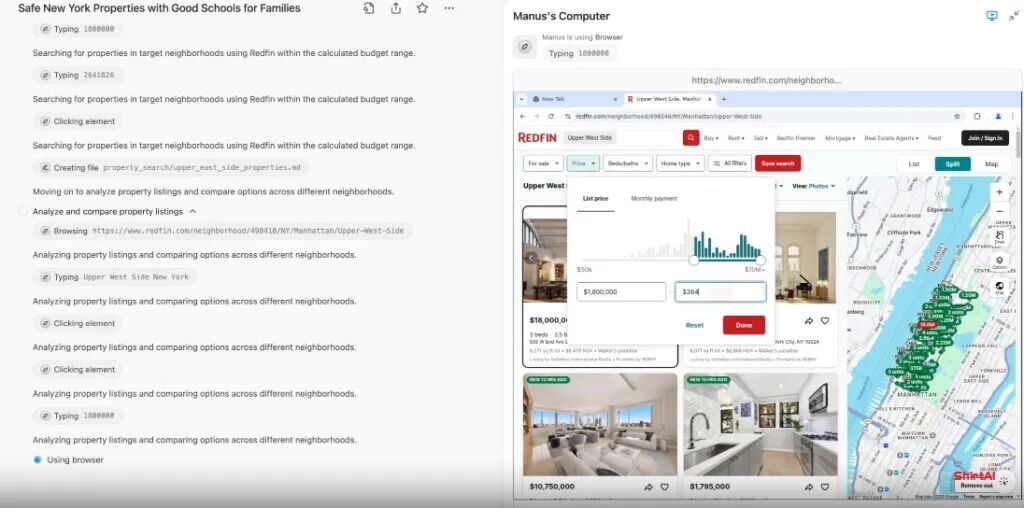The image size is (1024, 508).
Task: Open the Rent menu dropdown
Action: pos(736,138)
